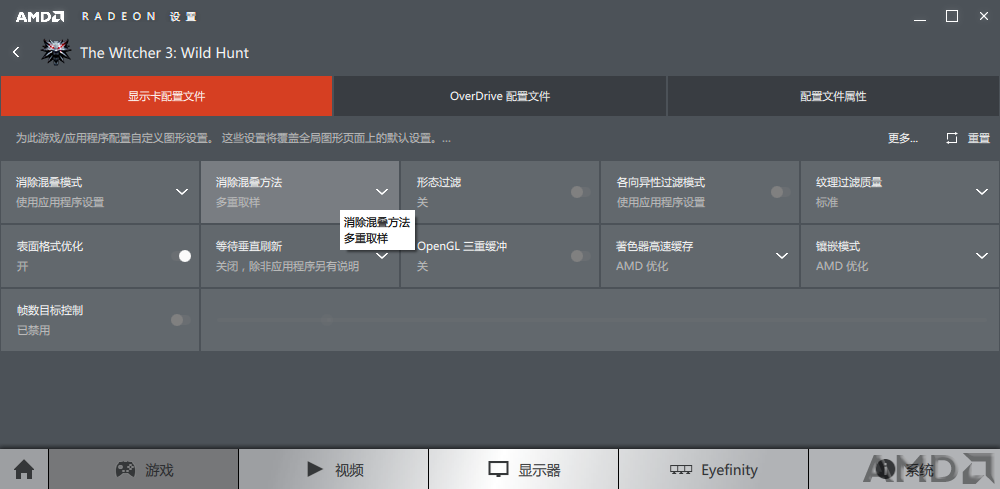Maximize the Radeon settings window

952,17
